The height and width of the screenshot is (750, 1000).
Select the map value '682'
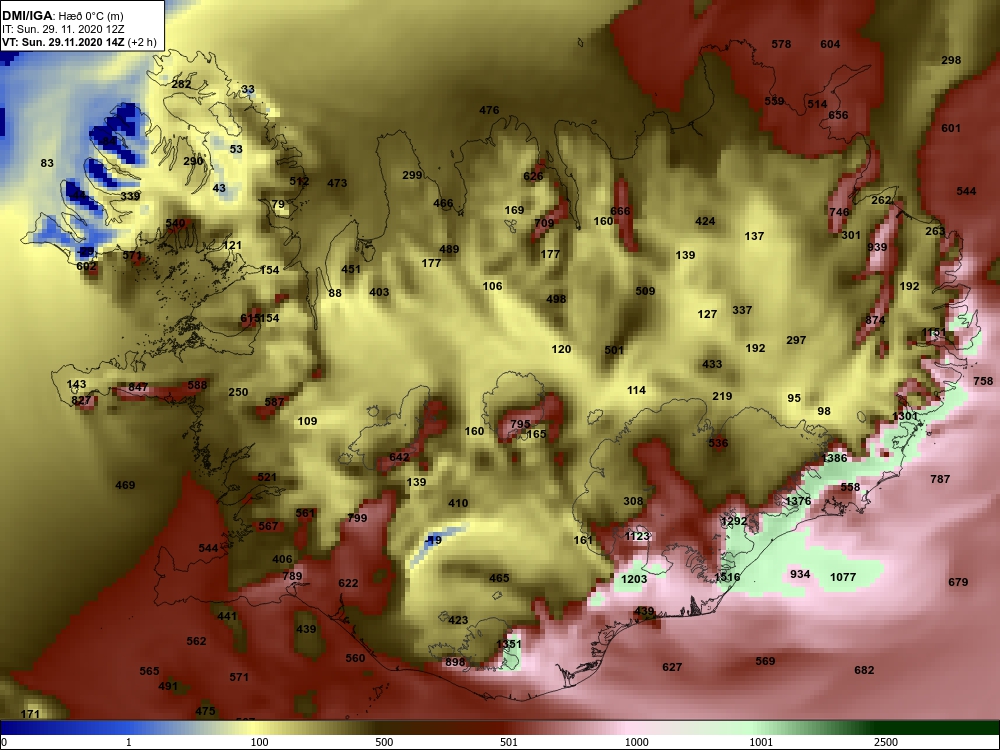click(864, 670)
